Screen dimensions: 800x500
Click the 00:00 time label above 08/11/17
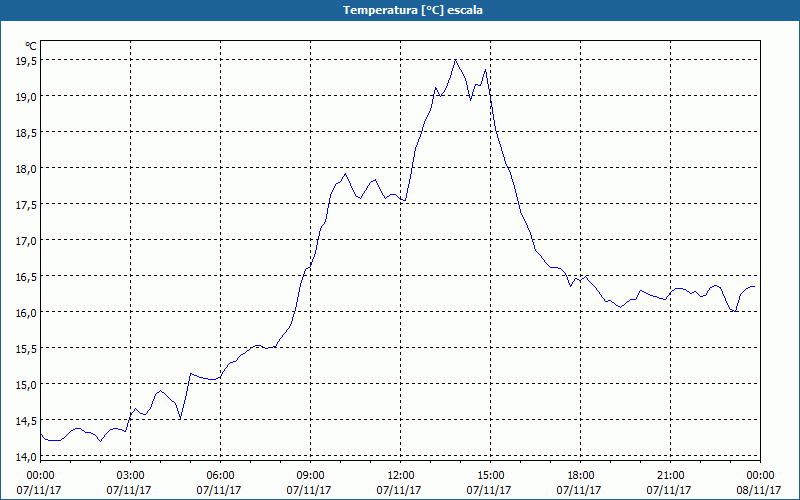point(760,476)
